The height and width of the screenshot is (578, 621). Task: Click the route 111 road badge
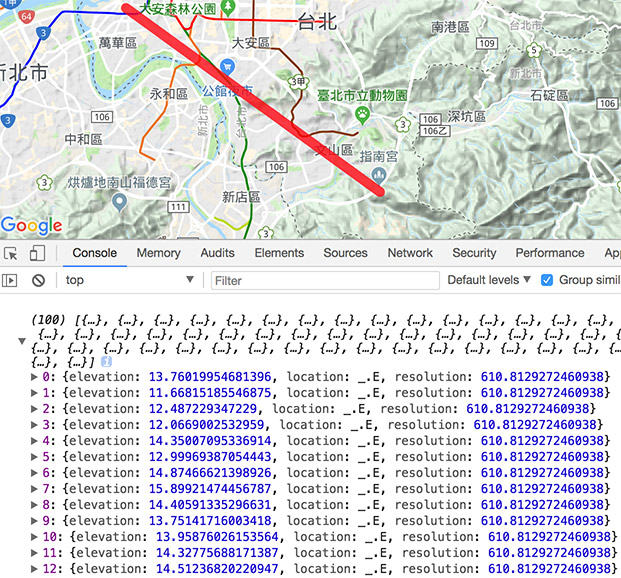[178, 206]
